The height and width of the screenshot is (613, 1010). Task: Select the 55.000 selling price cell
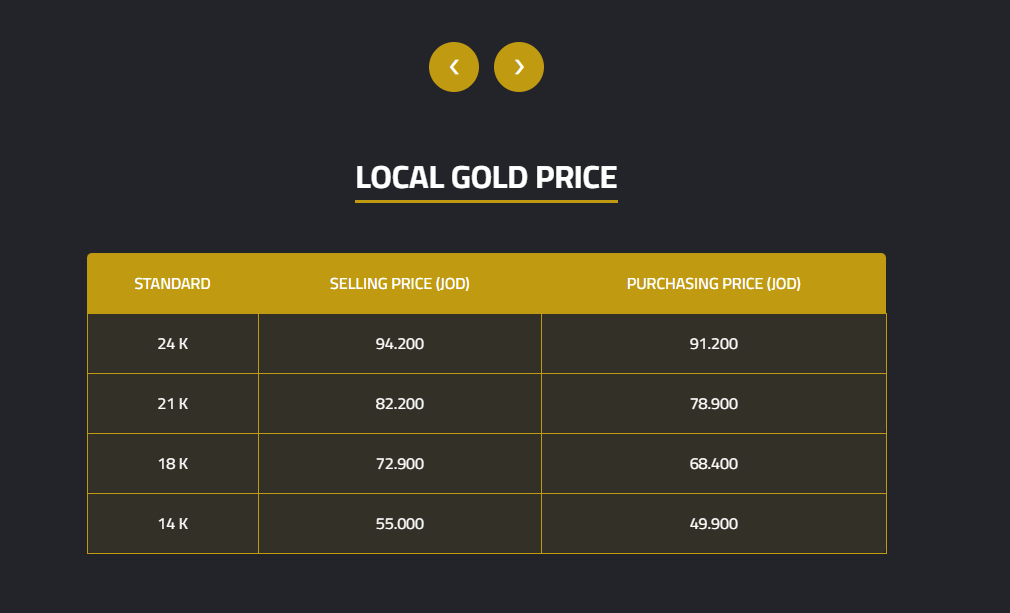[399, 524]
